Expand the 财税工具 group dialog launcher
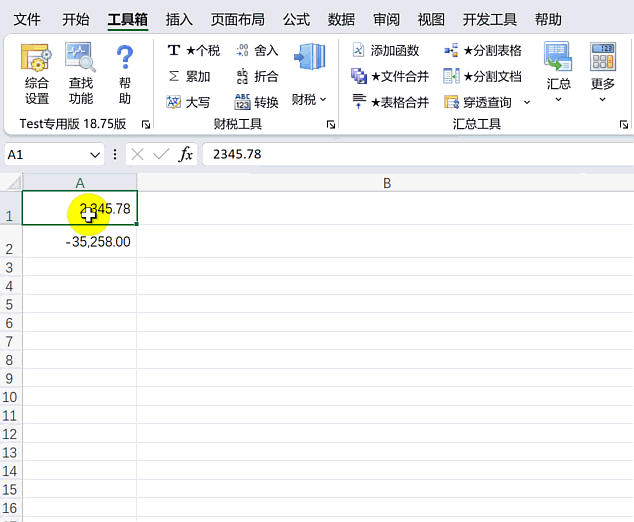This screenshot has width=634, height=522. pos(331,125)
